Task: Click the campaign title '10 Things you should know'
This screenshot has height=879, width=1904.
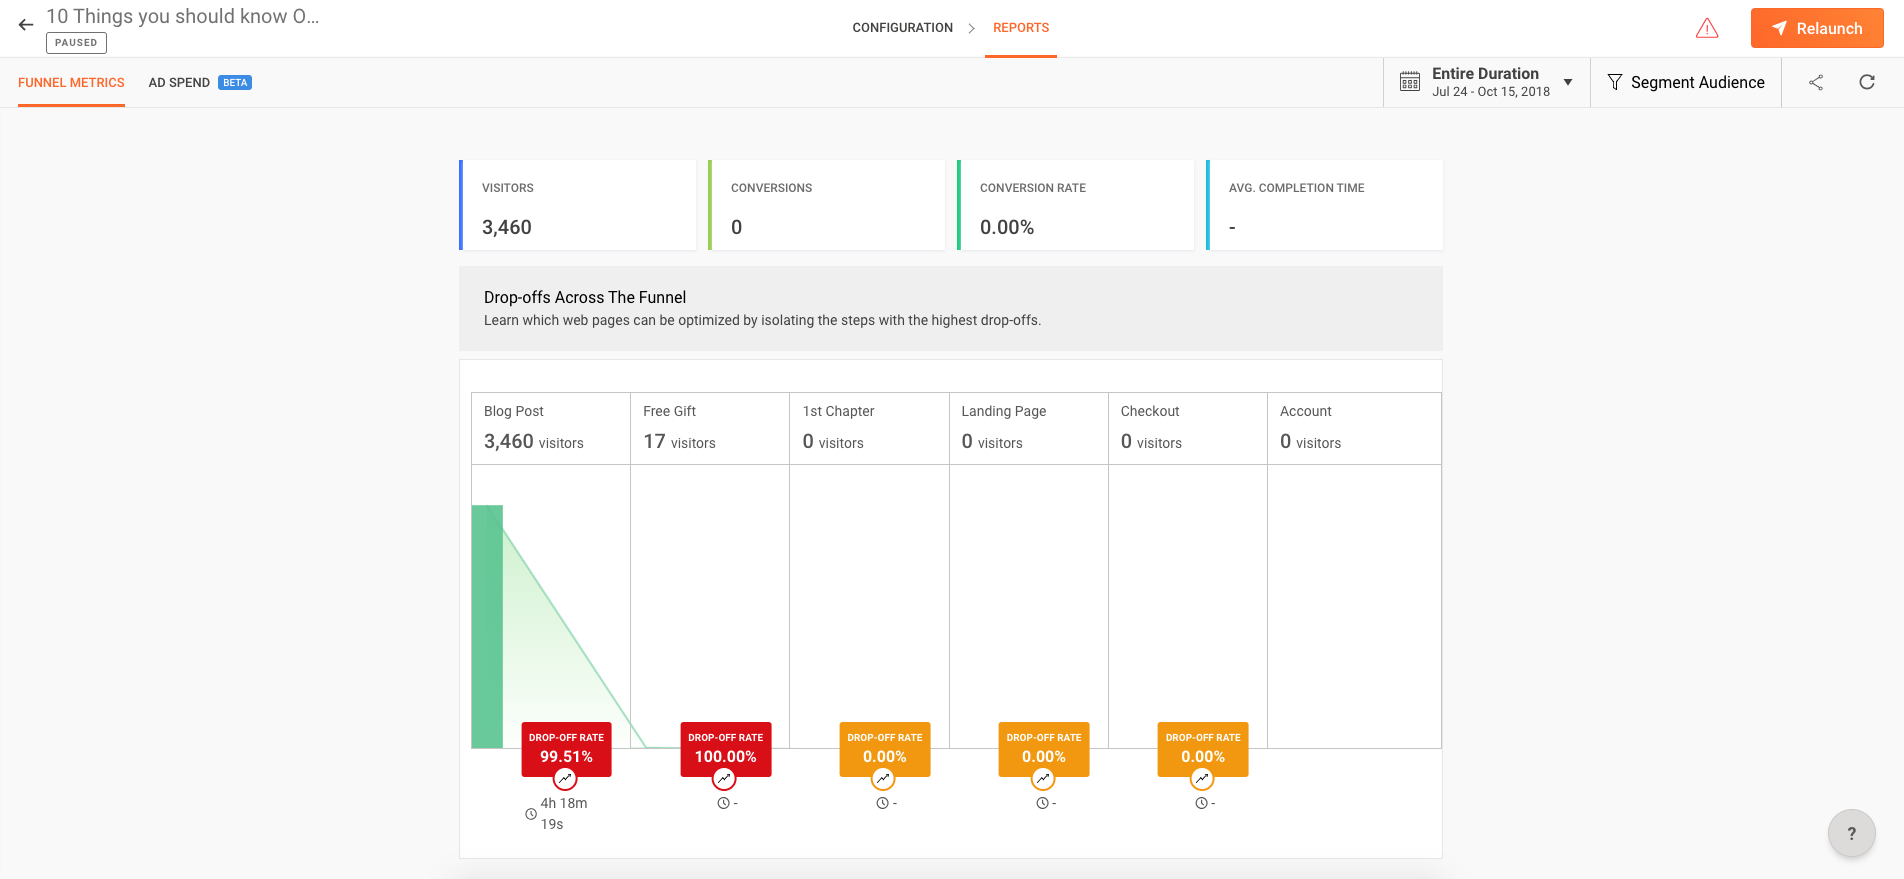Action: (183, 16)
